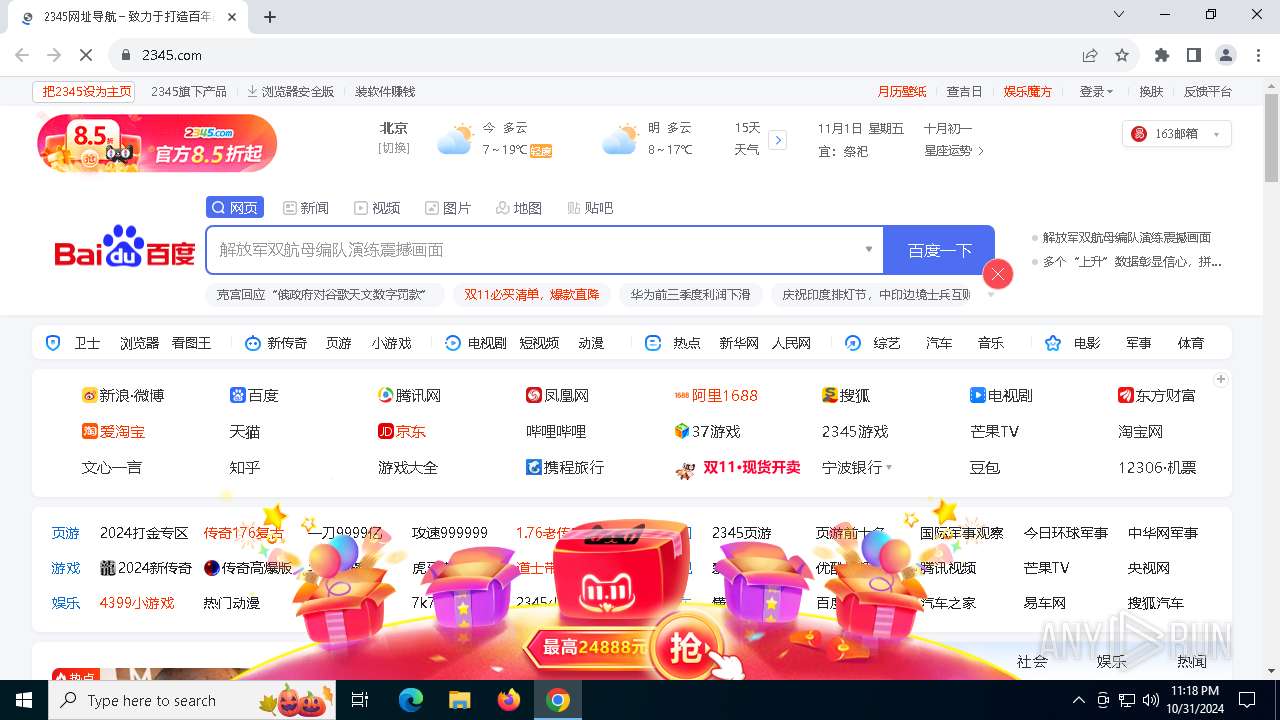Expand more hot search topics arrow
This screenshot has width=1280, height=720.
point(991,295)
